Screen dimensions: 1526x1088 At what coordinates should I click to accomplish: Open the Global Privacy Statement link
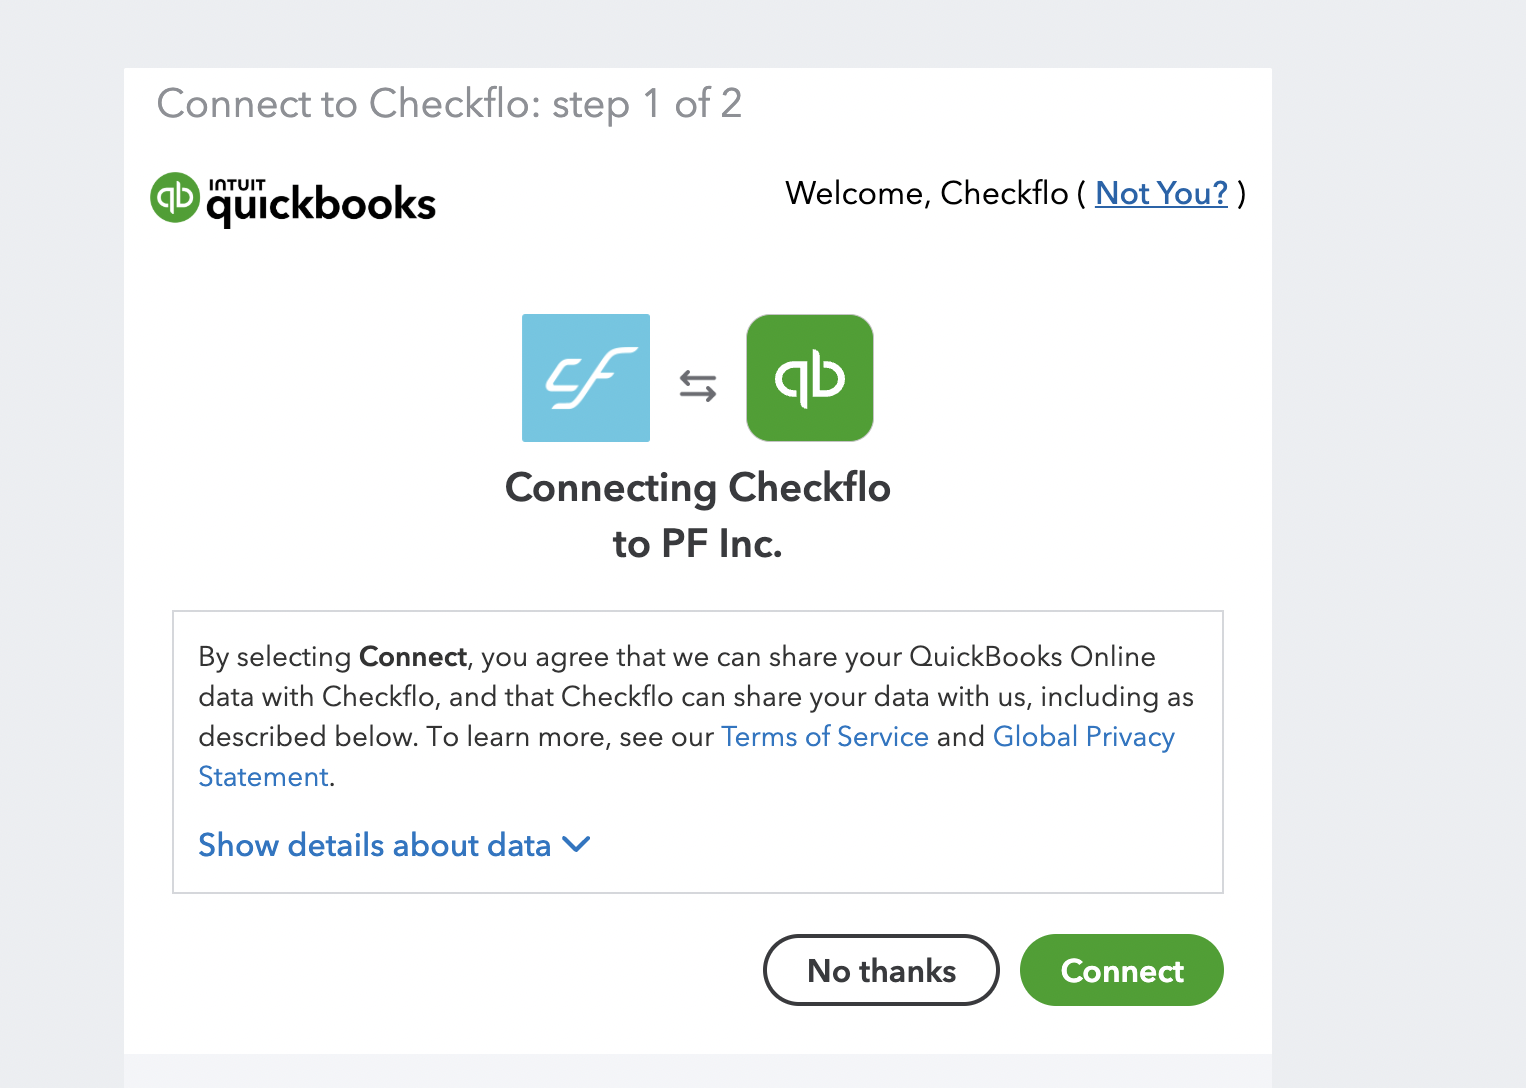tap(1084, 737)
